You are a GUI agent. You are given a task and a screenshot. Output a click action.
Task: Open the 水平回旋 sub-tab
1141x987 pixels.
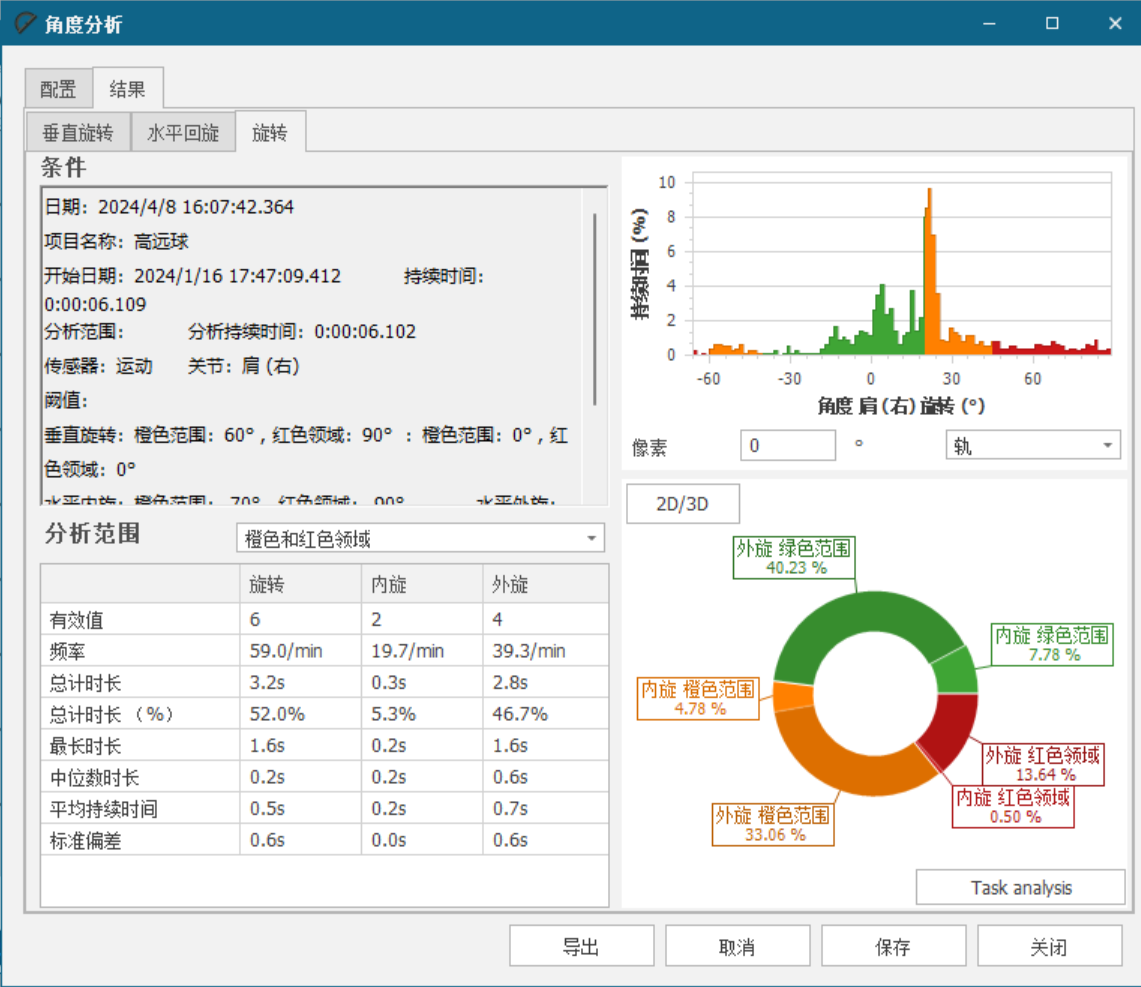(183, 133)
